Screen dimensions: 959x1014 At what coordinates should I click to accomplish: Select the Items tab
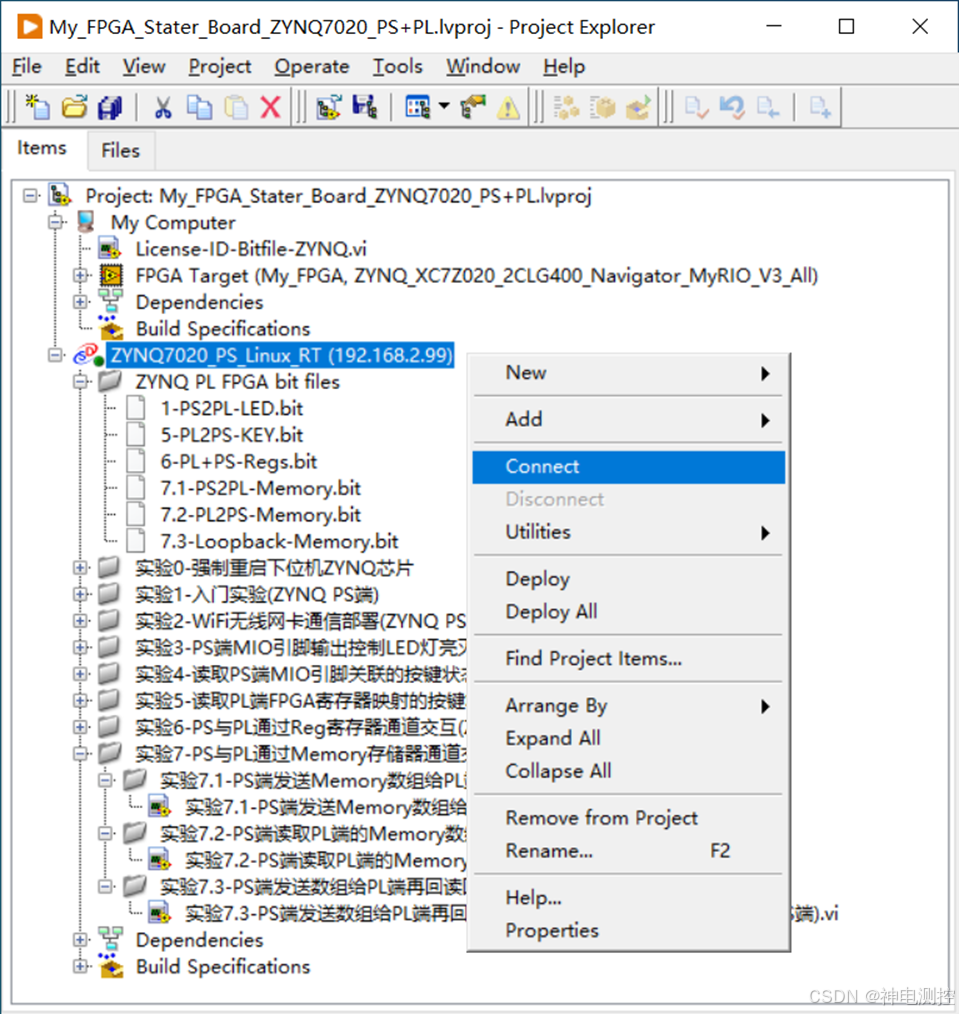[41, 148]
